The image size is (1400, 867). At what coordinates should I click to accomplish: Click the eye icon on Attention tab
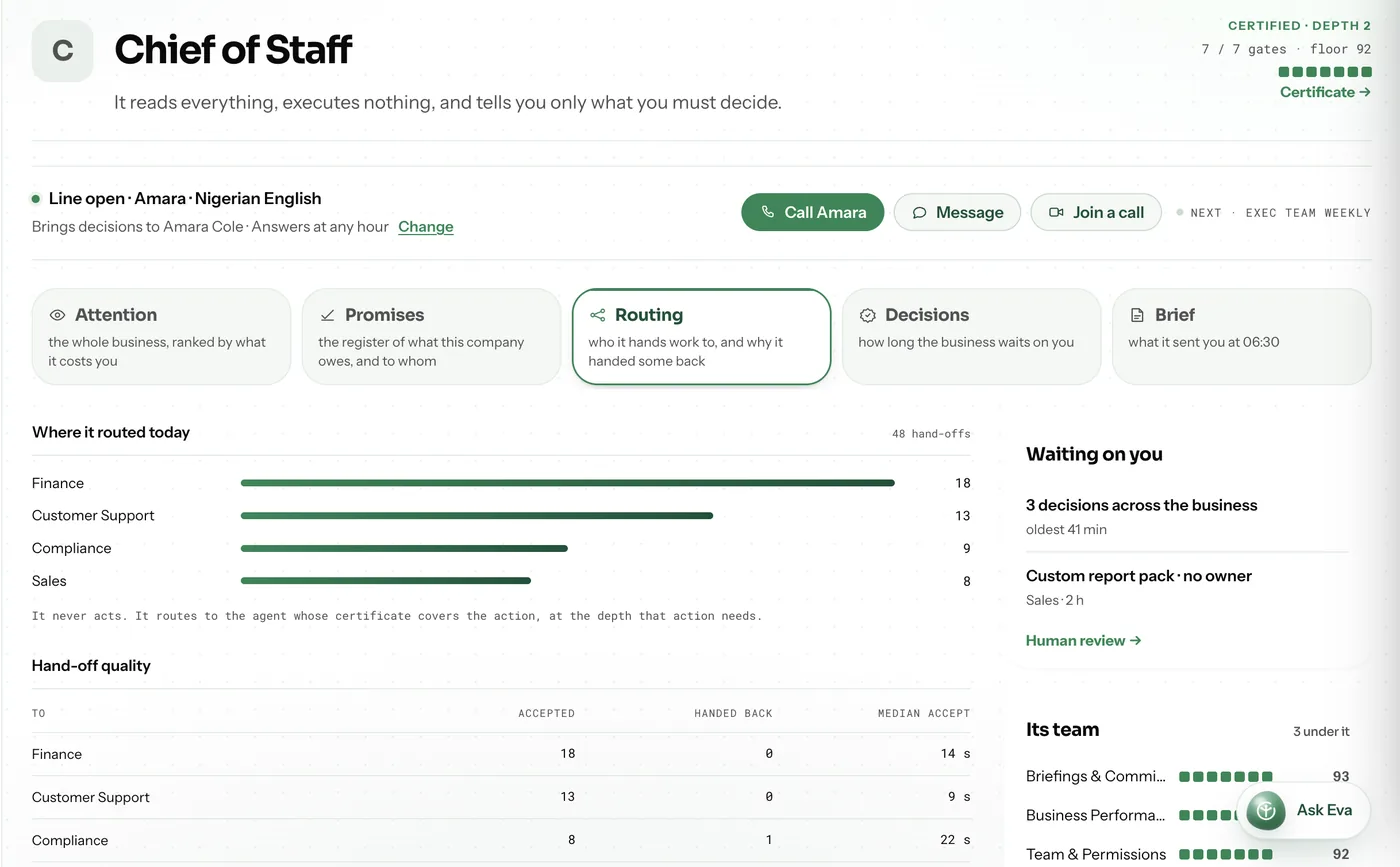pos(58,315)
